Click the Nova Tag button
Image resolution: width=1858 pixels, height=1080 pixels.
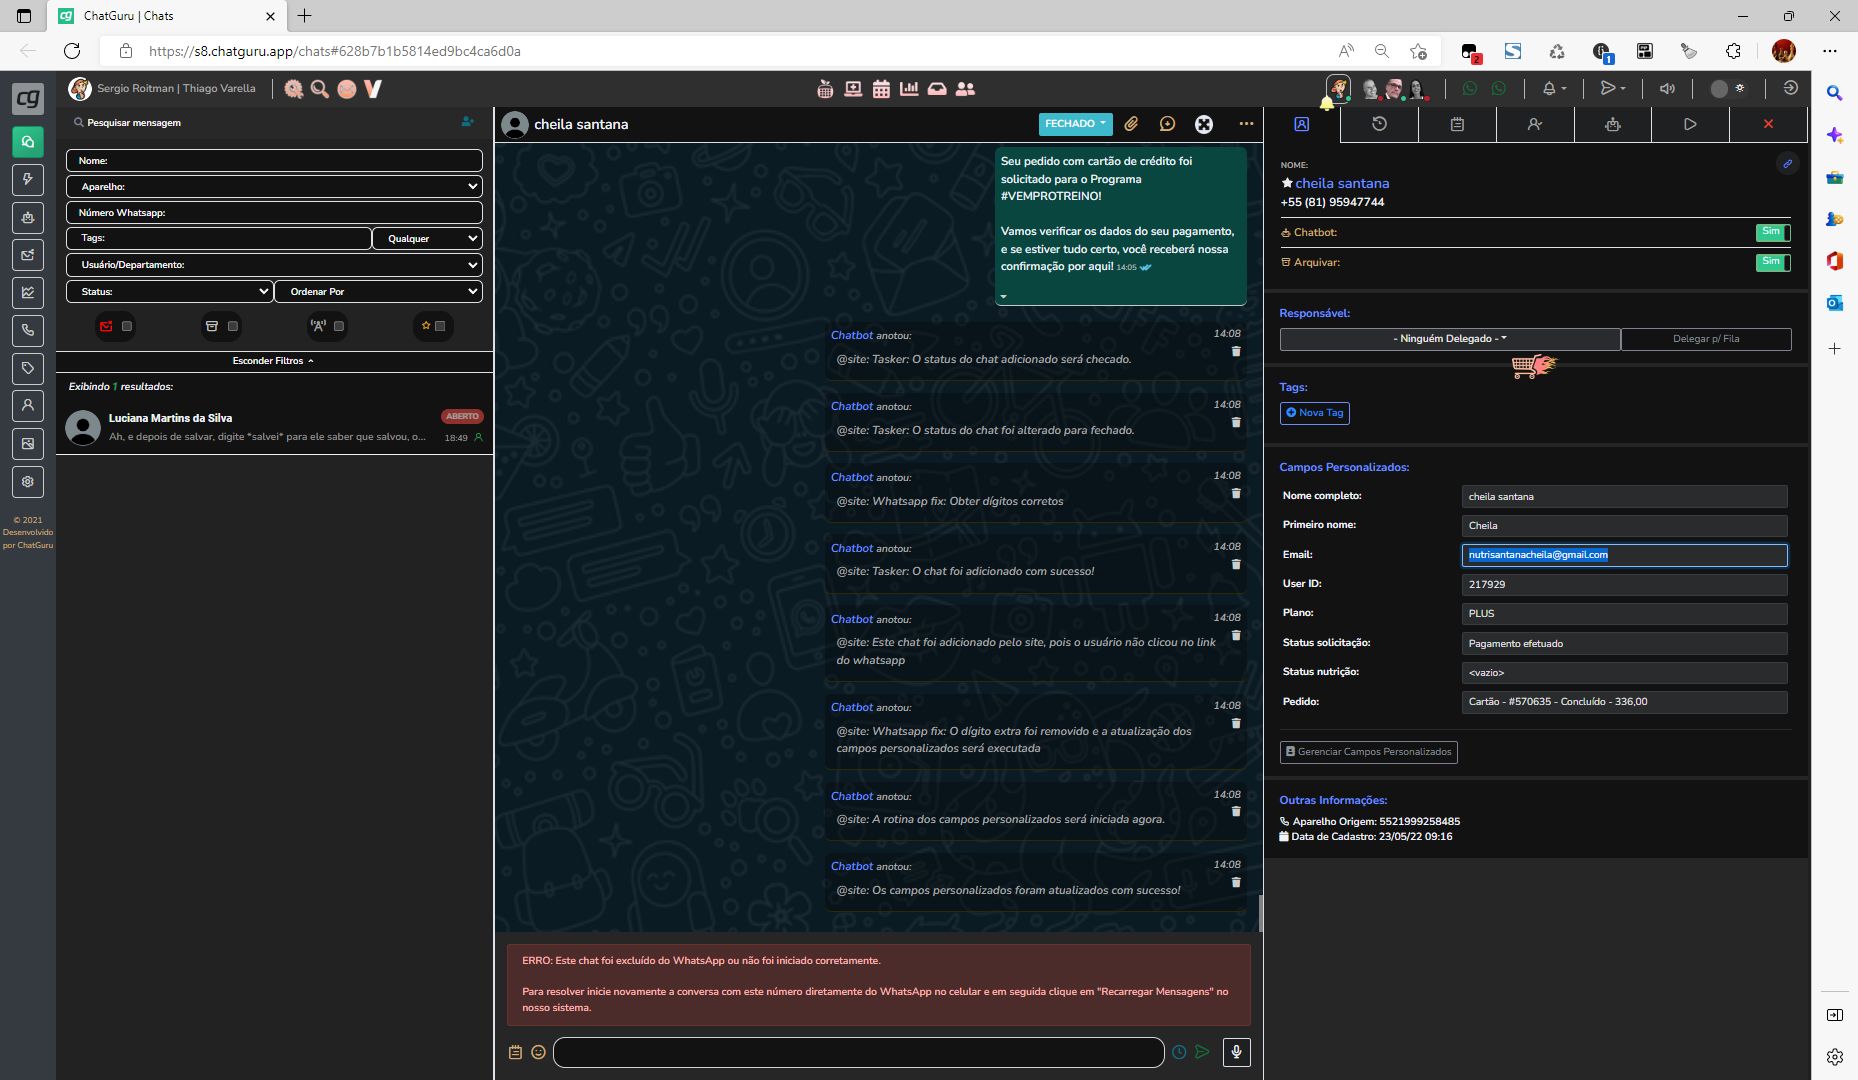coord(1314,413)
